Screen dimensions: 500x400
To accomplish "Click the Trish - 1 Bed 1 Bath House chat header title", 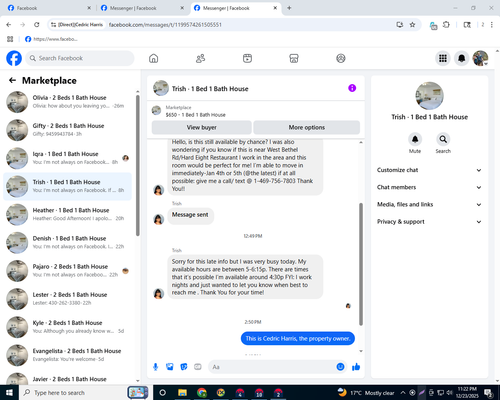I will [210, 89].
